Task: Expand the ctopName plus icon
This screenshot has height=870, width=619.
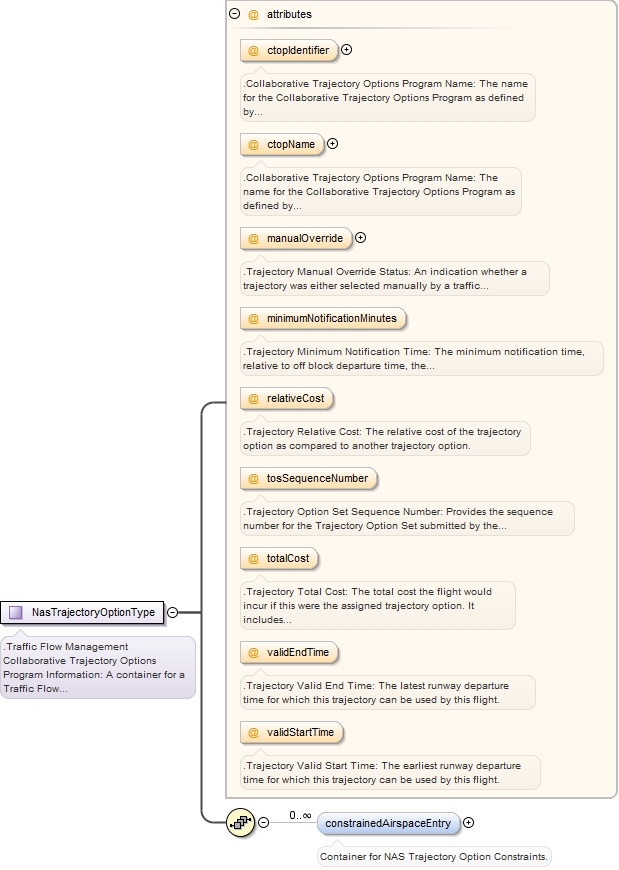Action: (x=333, y=144)
